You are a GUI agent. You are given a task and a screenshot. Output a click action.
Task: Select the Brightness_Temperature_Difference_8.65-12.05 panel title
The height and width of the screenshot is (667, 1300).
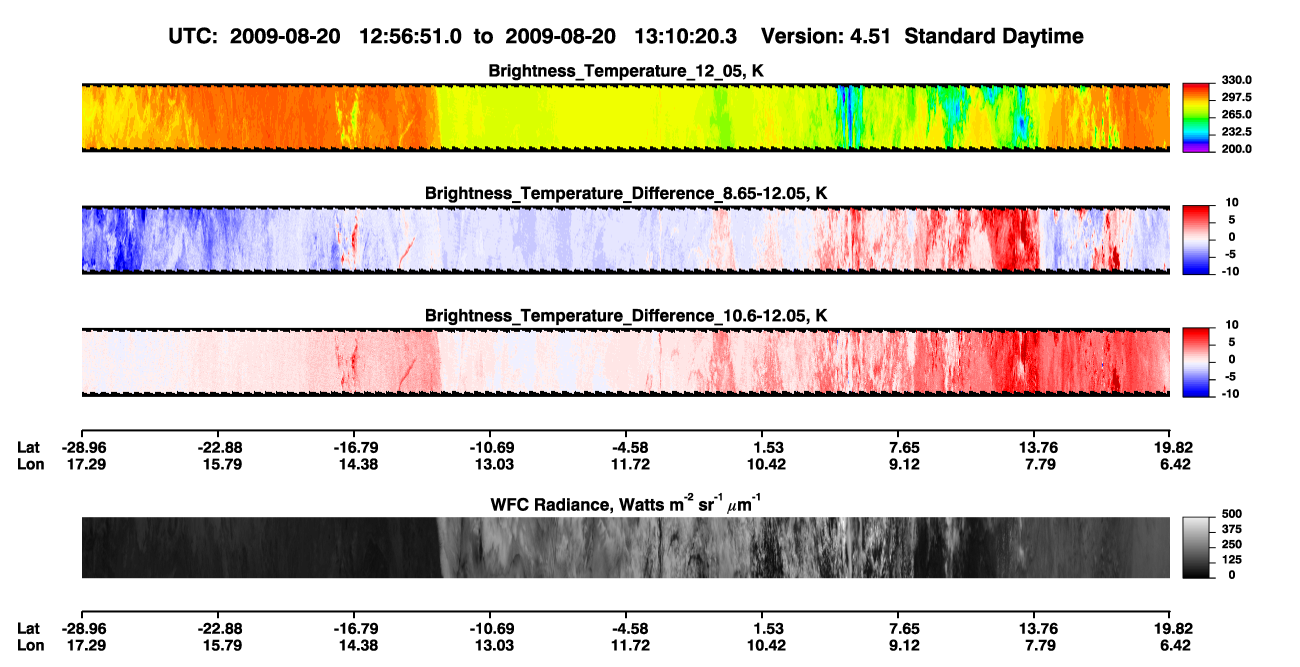tap(626, 193)
